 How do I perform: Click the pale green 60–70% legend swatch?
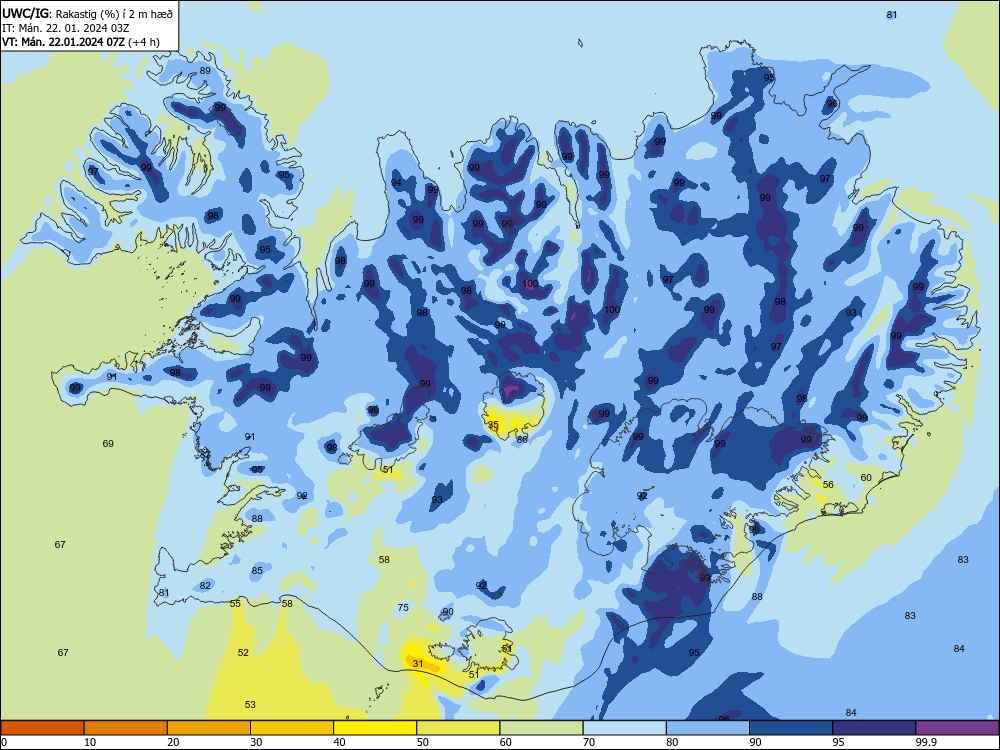(541, 728)
